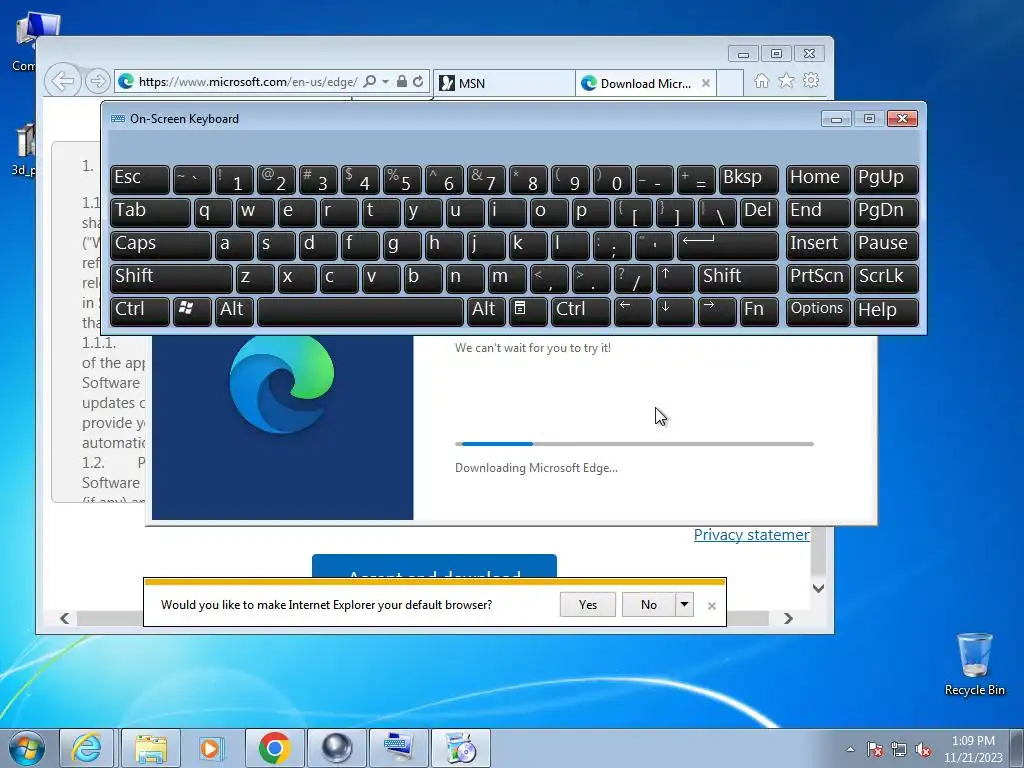Click the spacebar on the On-Screen Keyboard
1024x768 pixels.
point(360,310)
